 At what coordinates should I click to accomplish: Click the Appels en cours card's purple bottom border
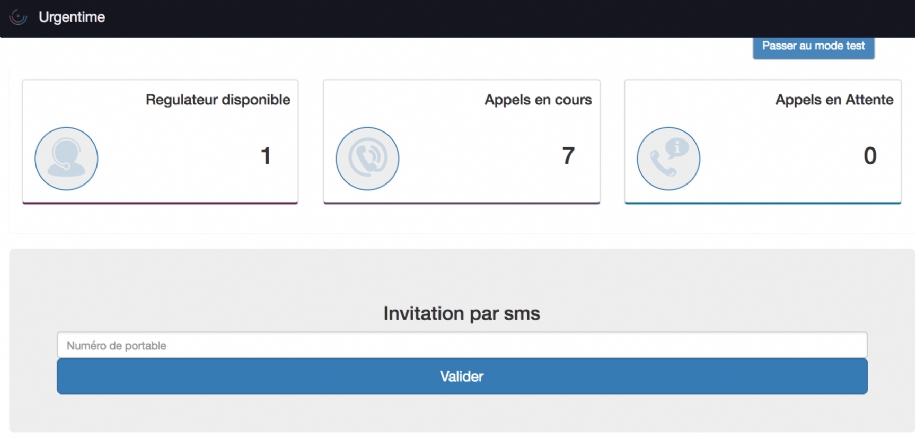click(x=461, y=203)
